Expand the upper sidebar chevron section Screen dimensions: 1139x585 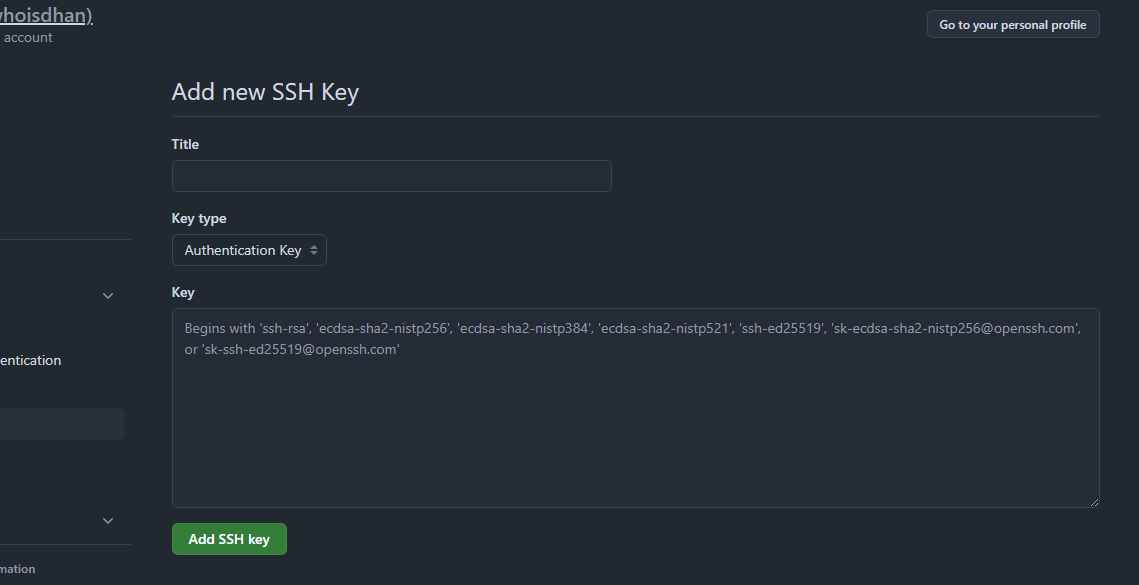pyautogui.click(x=108, y=295)
